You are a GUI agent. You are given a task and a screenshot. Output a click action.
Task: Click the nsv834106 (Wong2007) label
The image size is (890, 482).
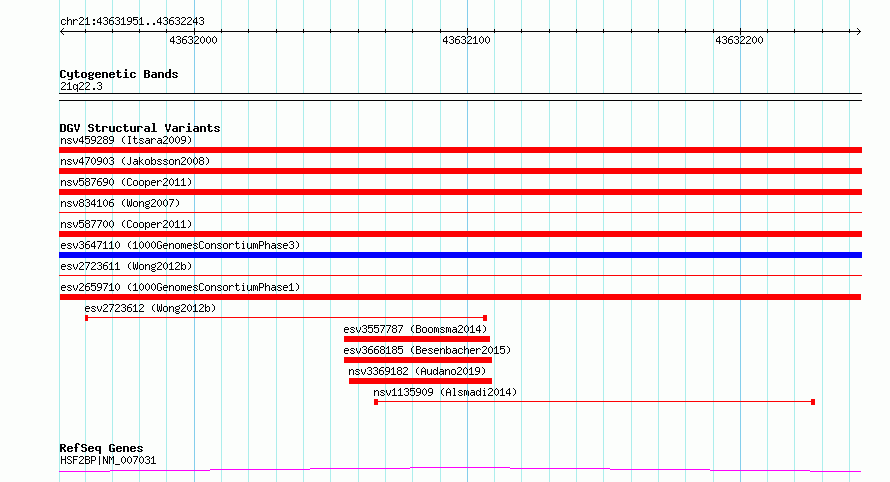120,203
